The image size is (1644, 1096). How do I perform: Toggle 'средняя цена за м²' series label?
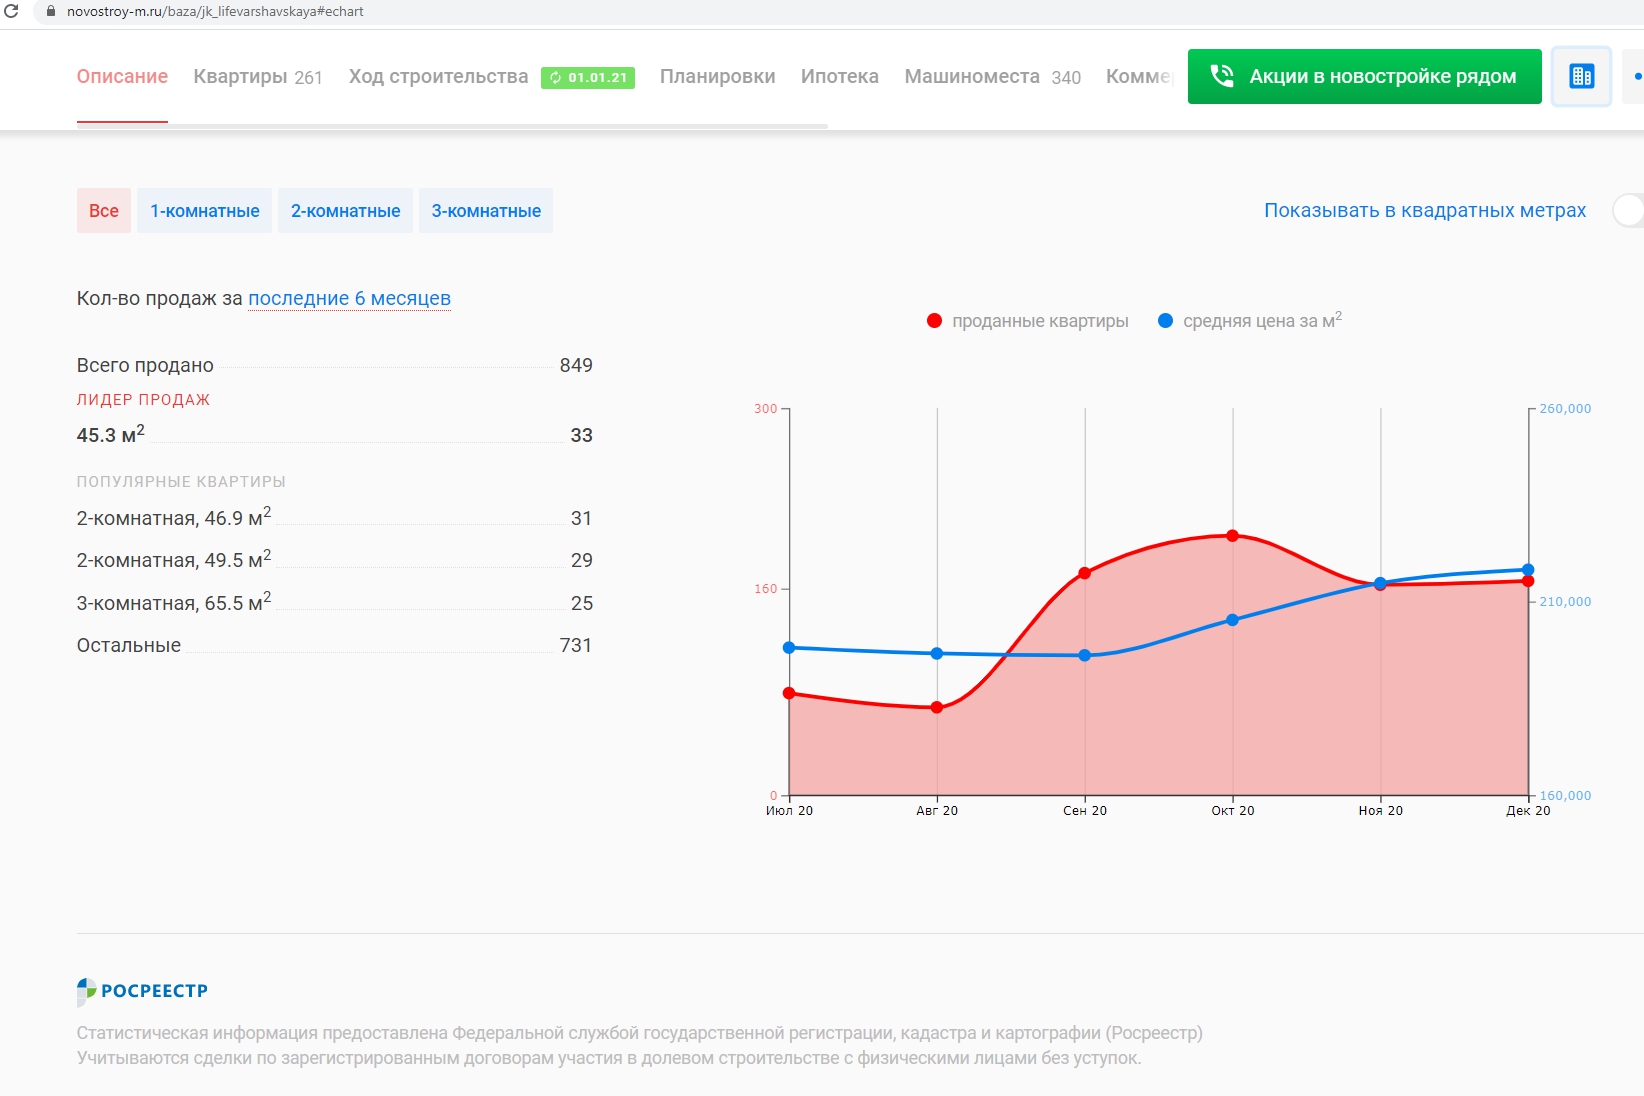point(1261,321)
